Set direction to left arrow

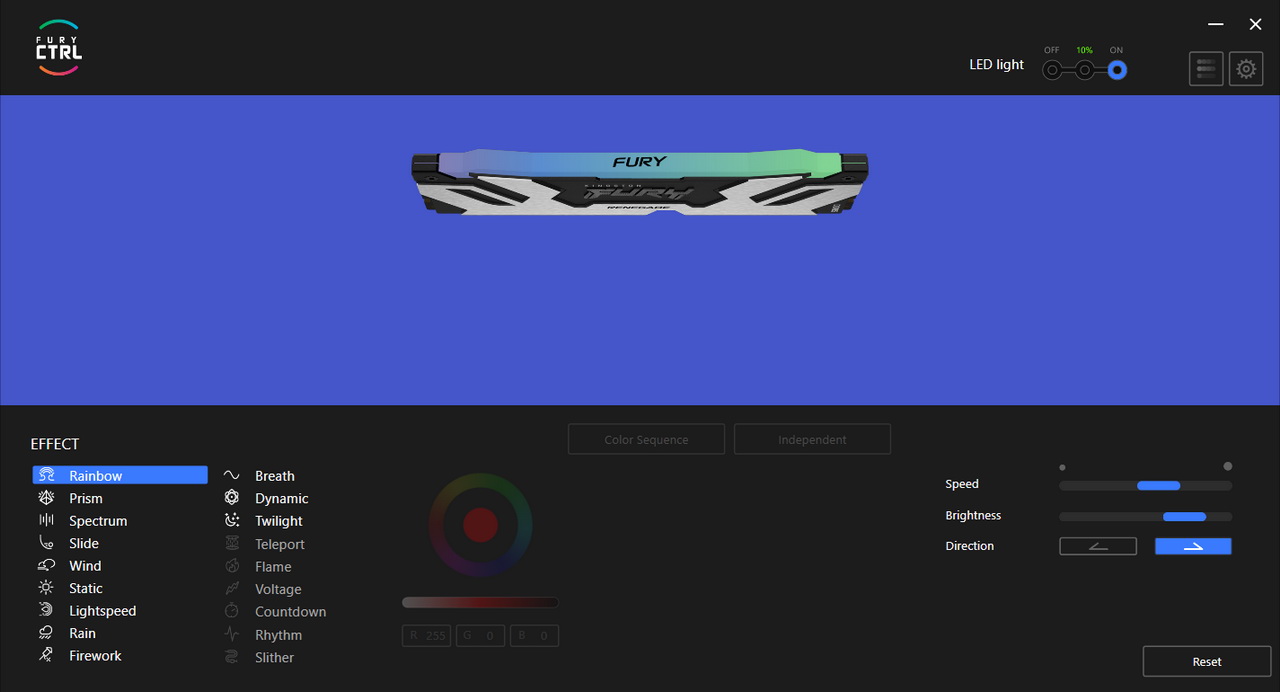click(x=1098, y=546)
